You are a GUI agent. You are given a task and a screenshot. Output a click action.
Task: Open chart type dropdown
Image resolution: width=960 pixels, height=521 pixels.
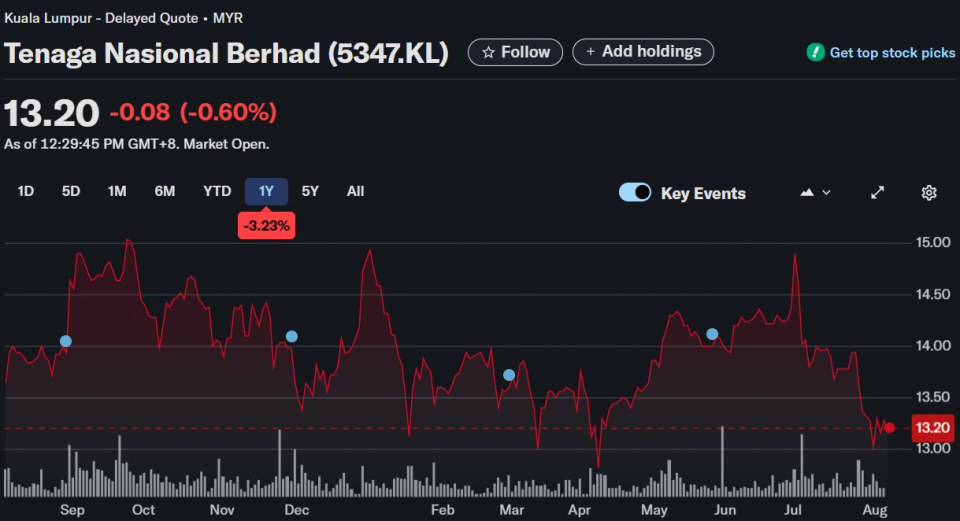coord(816,193)
